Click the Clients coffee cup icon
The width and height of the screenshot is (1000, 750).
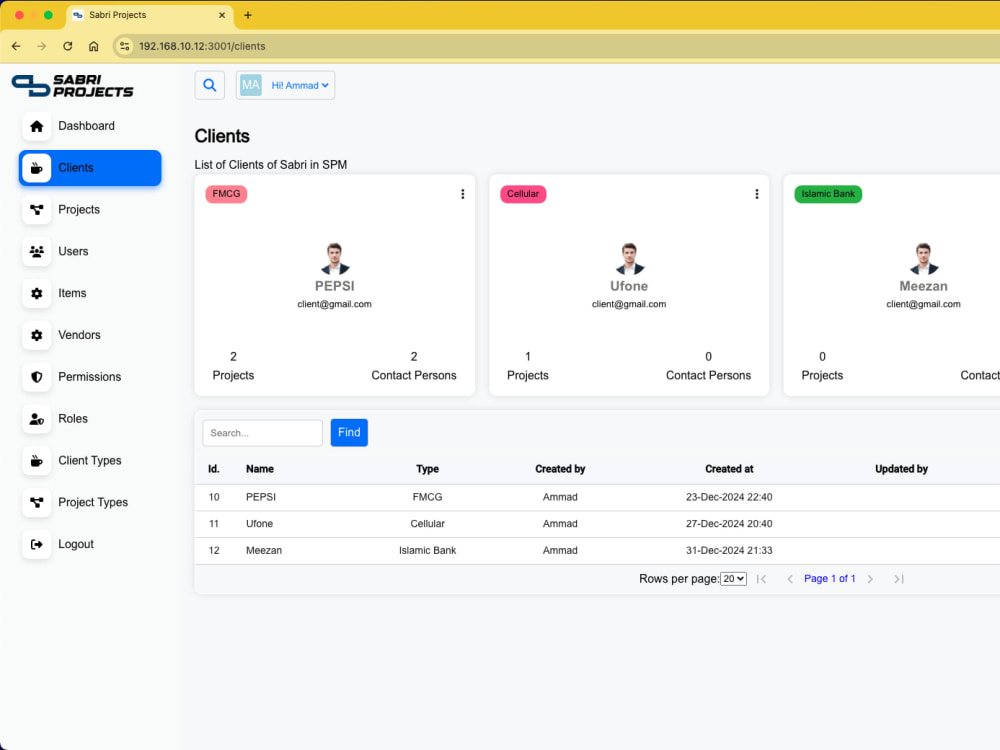[36, 168]
